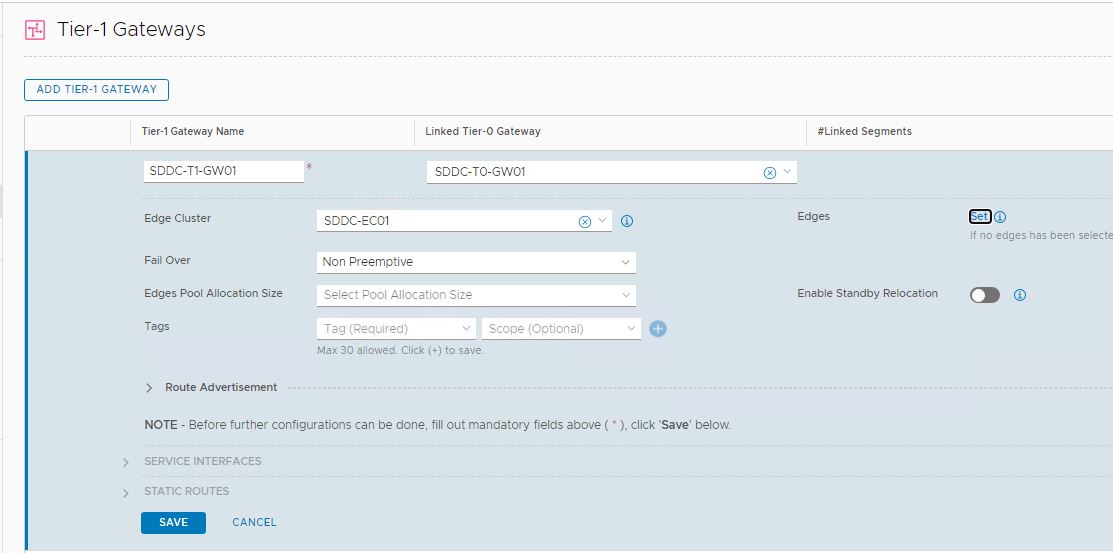Click the Save button
The image size is (1113, 553).
pos(173,522)
